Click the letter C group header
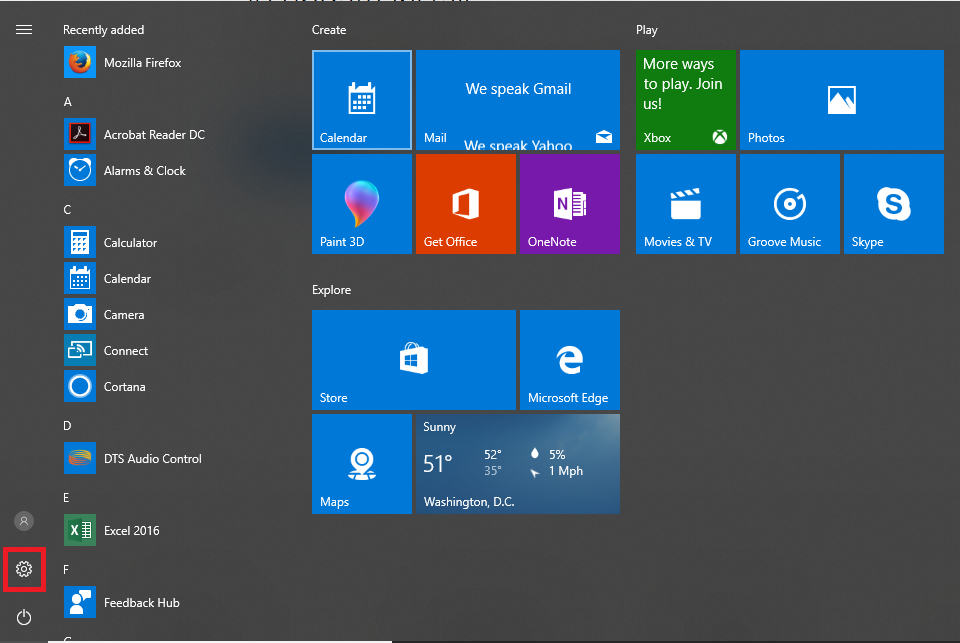The height and width of the screenshot is (643, 960). [x=67, y=209]
